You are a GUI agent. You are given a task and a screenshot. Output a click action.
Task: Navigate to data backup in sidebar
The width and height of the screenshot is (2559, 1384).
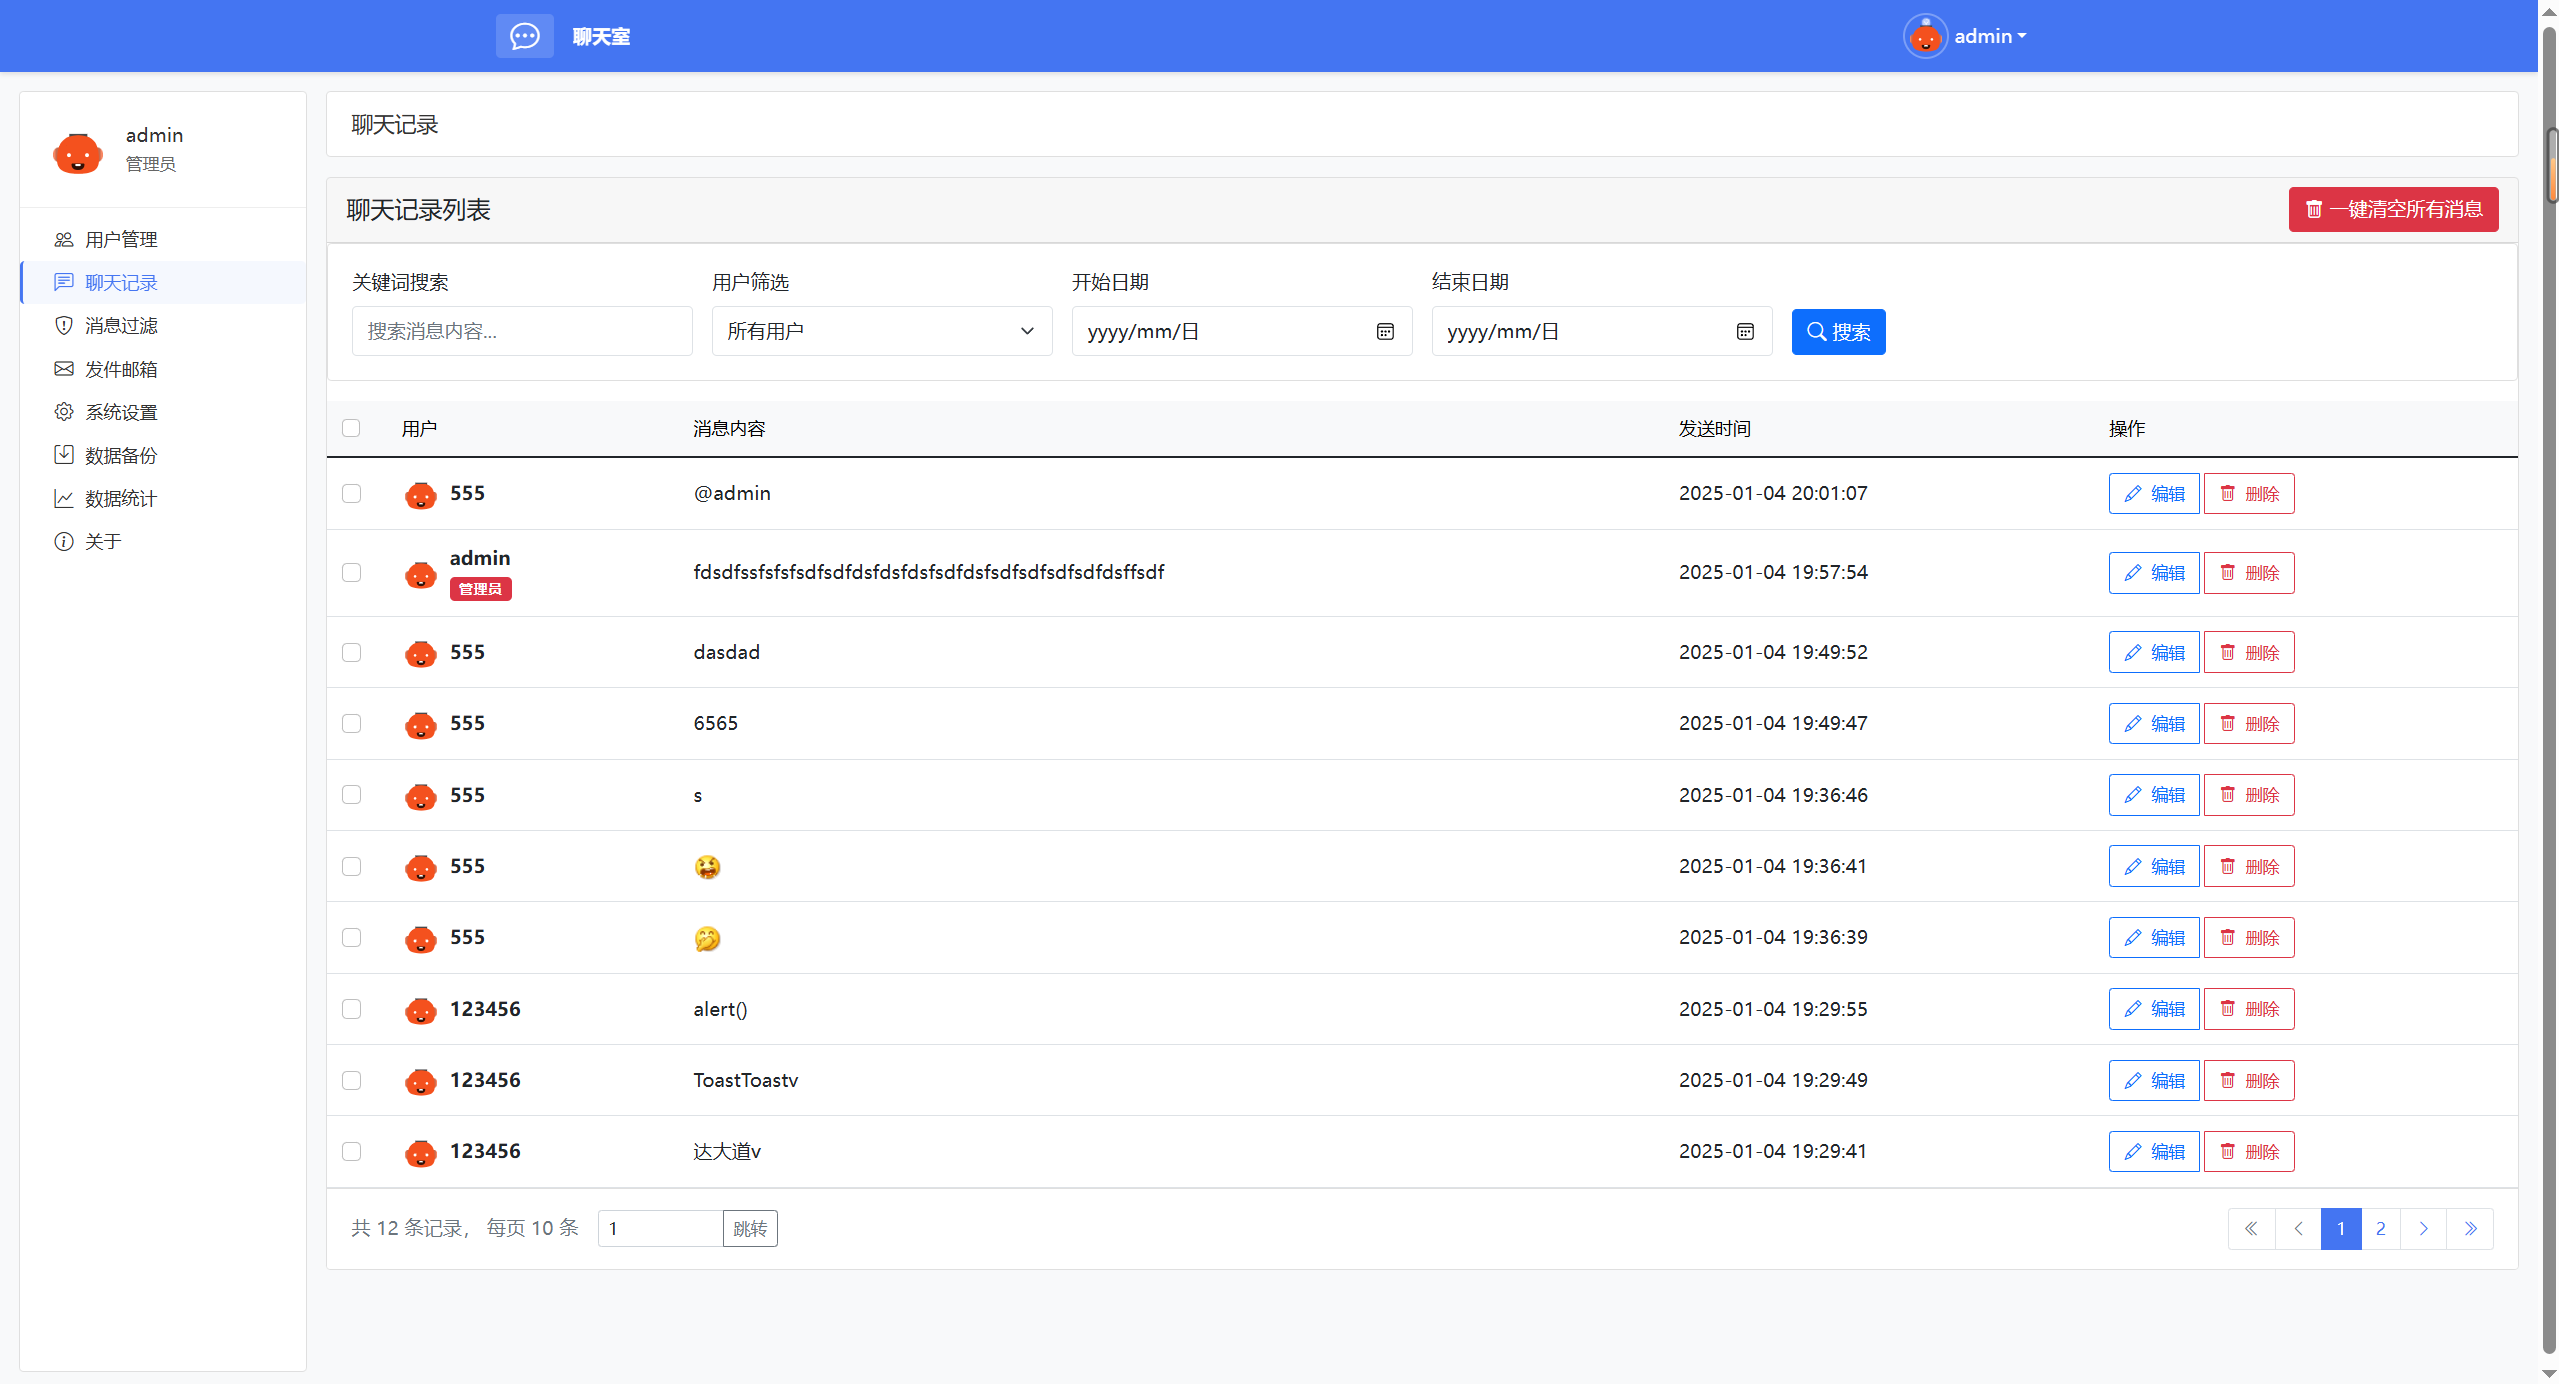(x=121, y=456)
